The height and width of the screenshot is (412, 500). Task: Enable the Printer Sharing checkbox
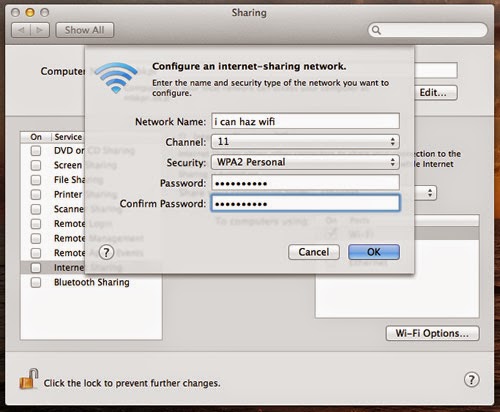click(x=36, y=195)
